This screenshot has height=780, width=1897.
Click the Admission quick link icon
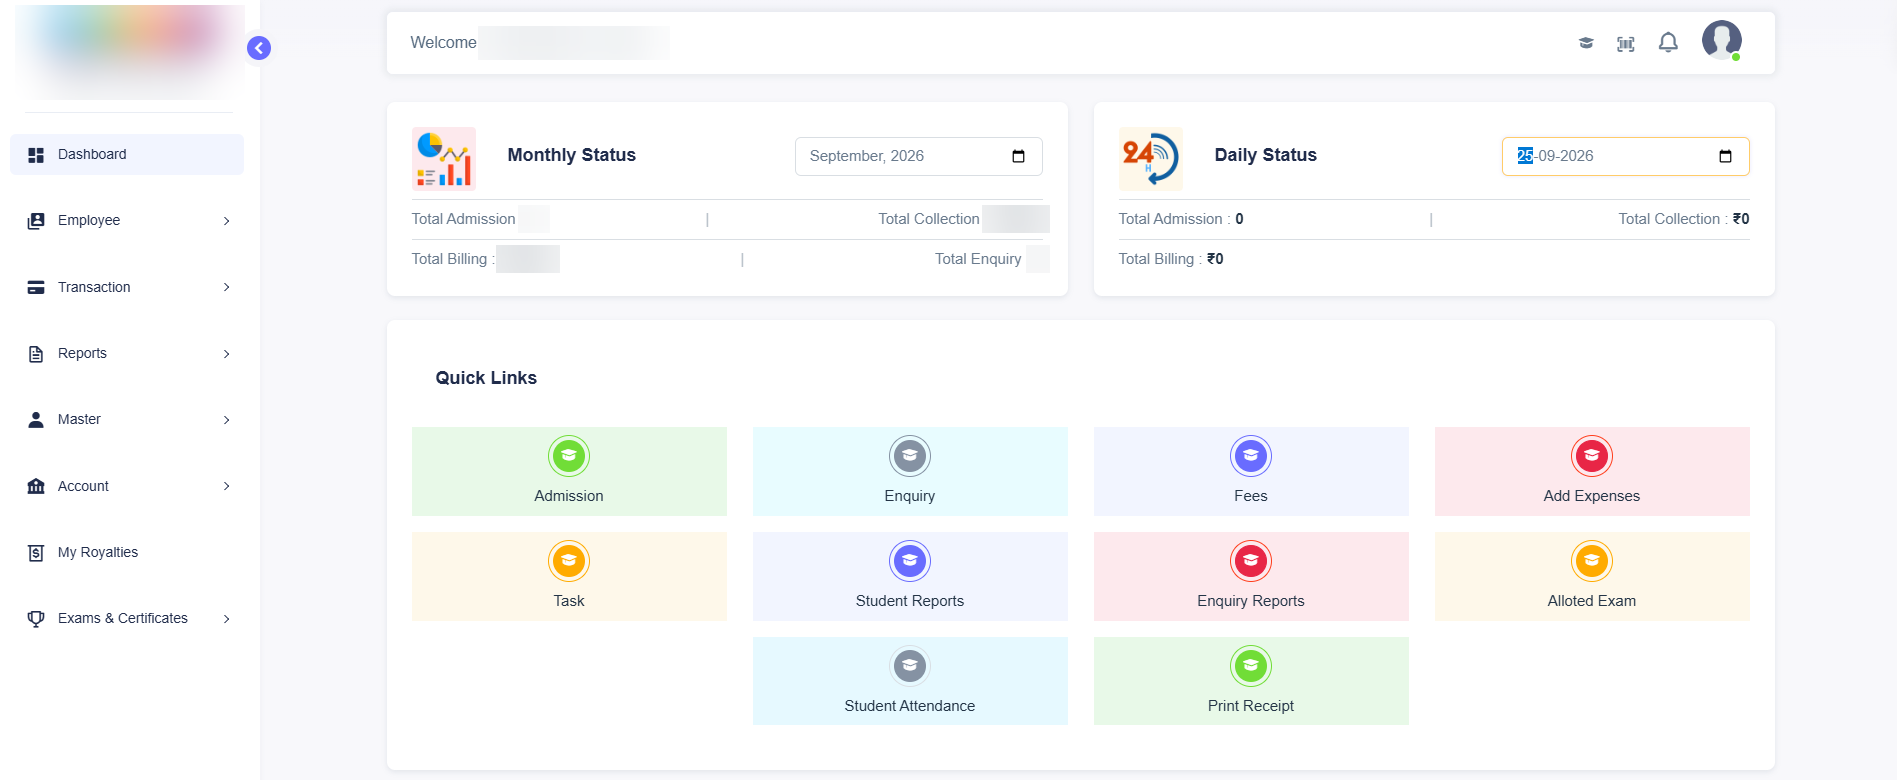[x=569, y=456]
